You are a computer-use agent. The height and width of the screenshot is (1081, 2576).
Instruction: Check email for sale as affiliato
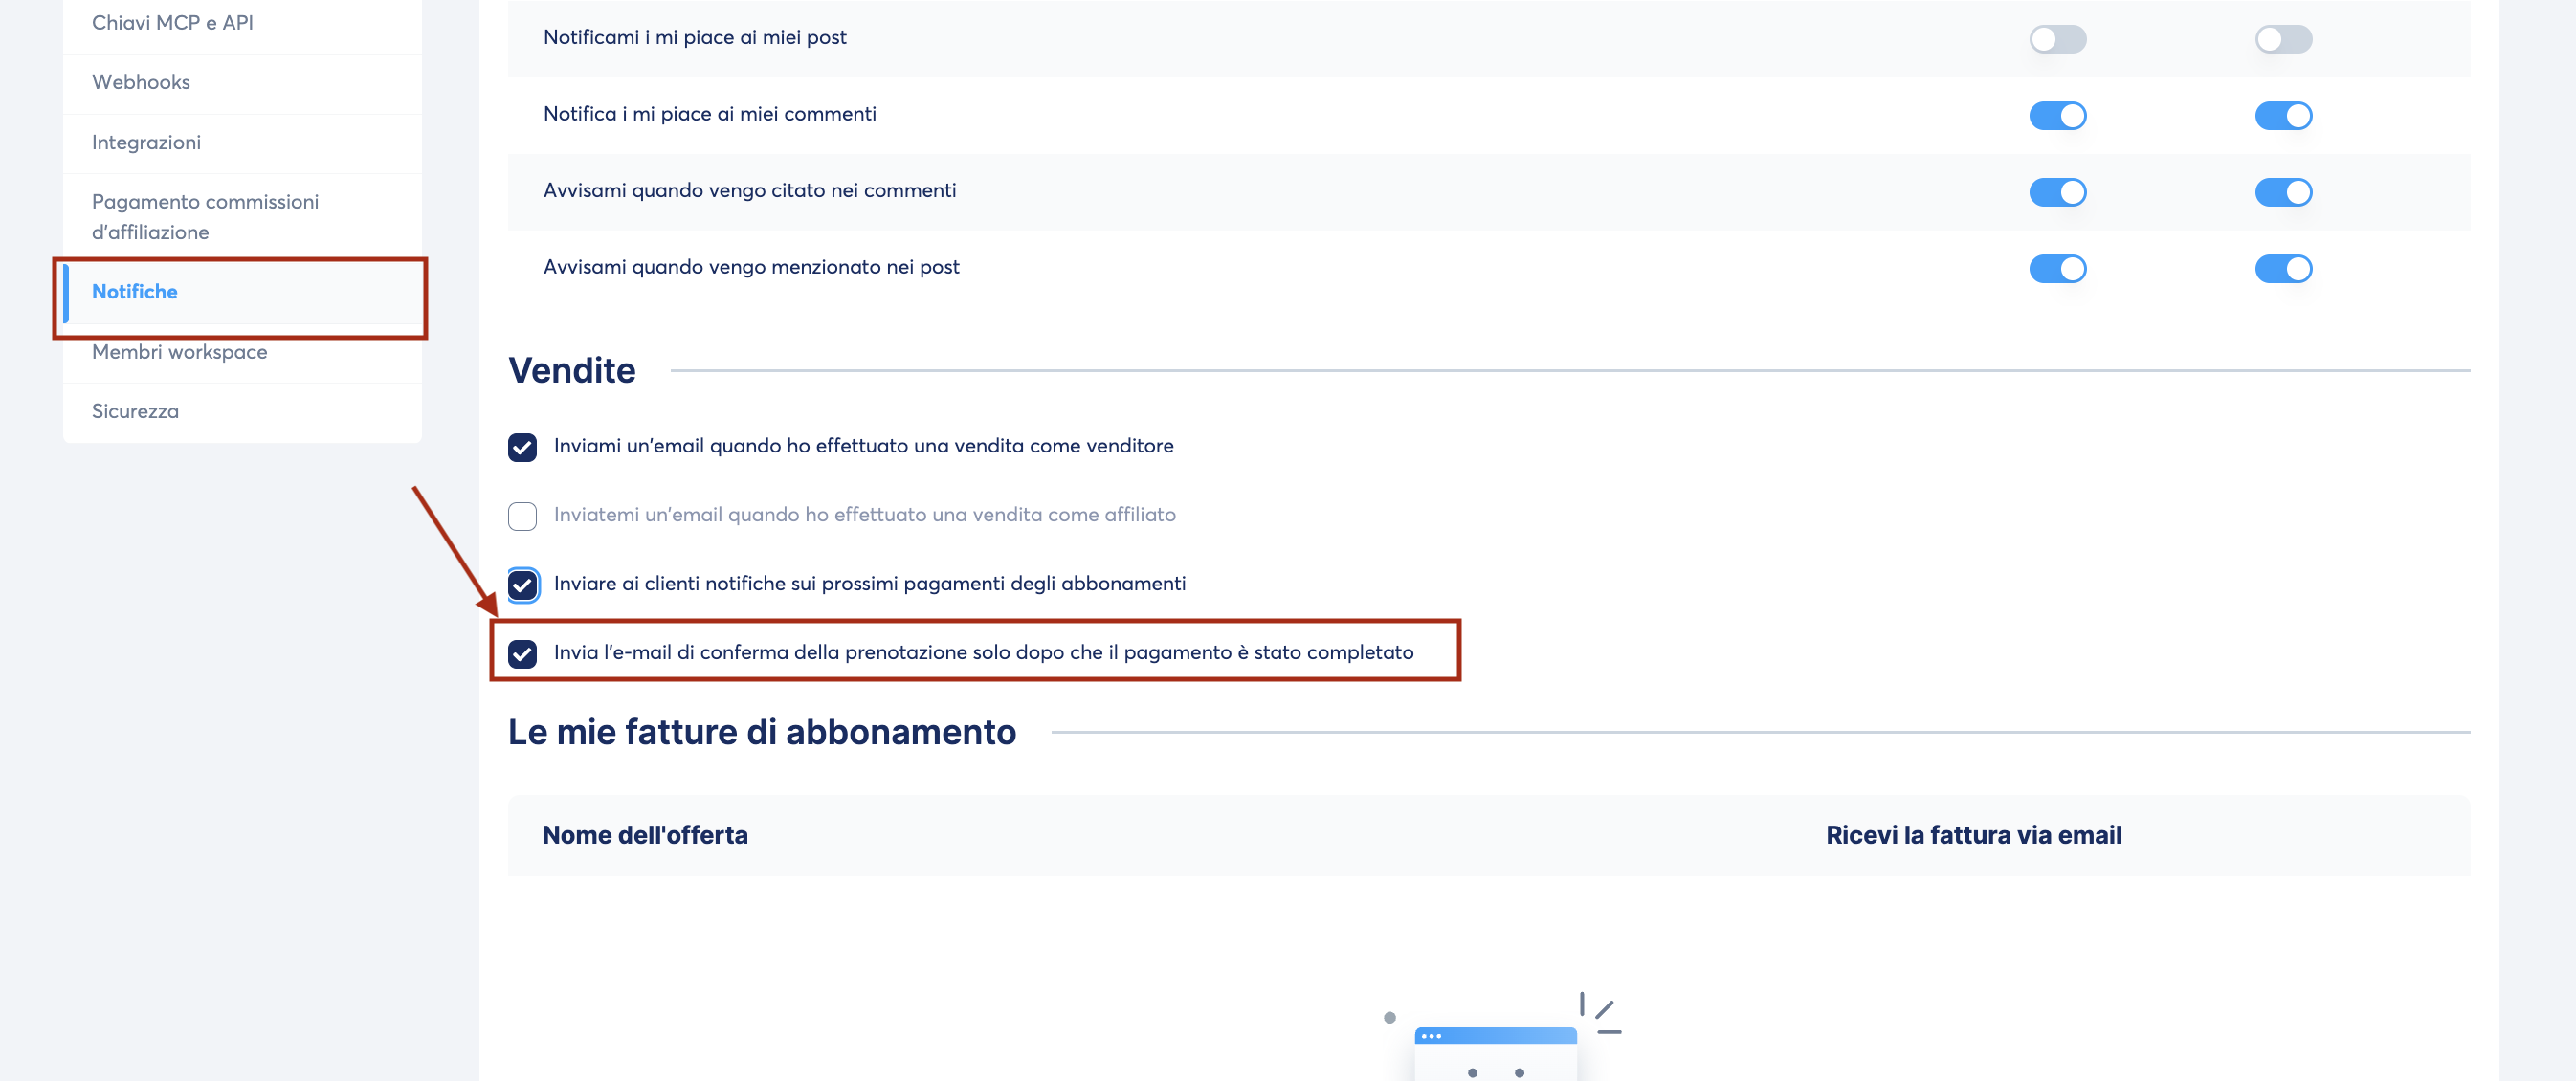[522, 516]
